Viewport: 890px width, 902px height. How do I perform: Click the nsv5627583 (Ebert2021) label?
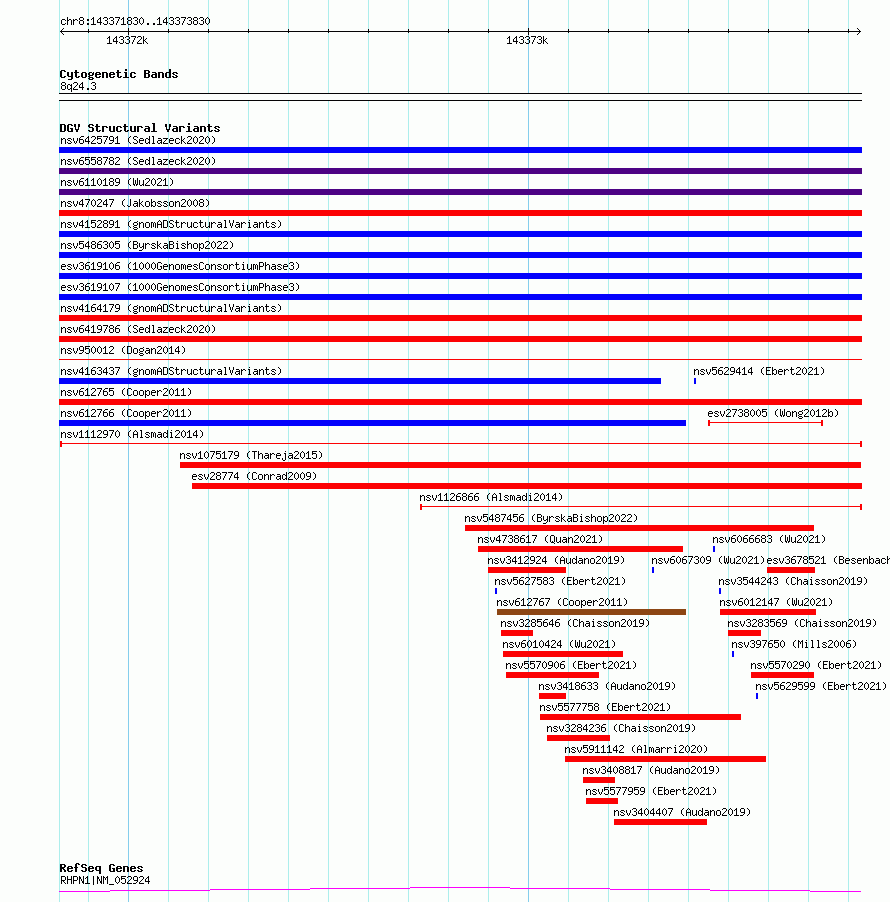coord(560,582)
